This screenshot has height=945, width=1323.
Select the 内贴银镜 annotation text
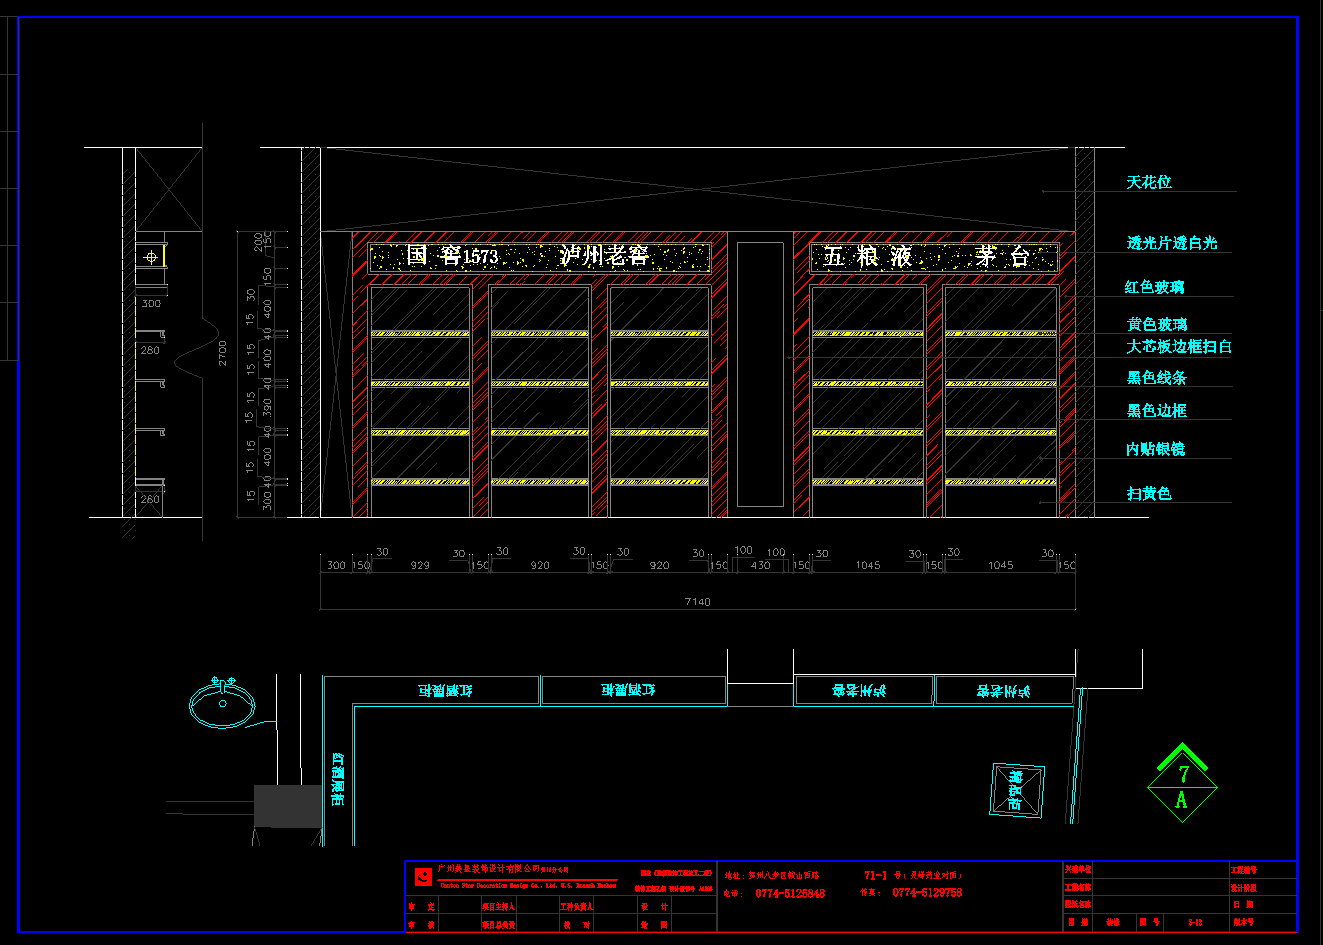(x=1155, y=450)
